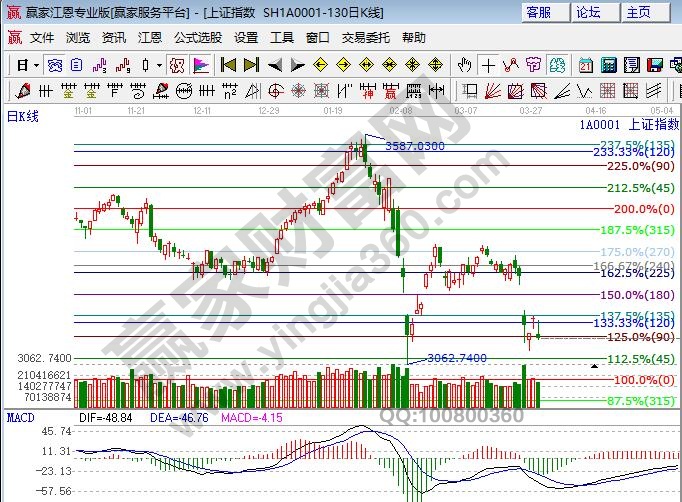Toggle the colored flag icon
The image size is (682, 502).
[202, 65]
